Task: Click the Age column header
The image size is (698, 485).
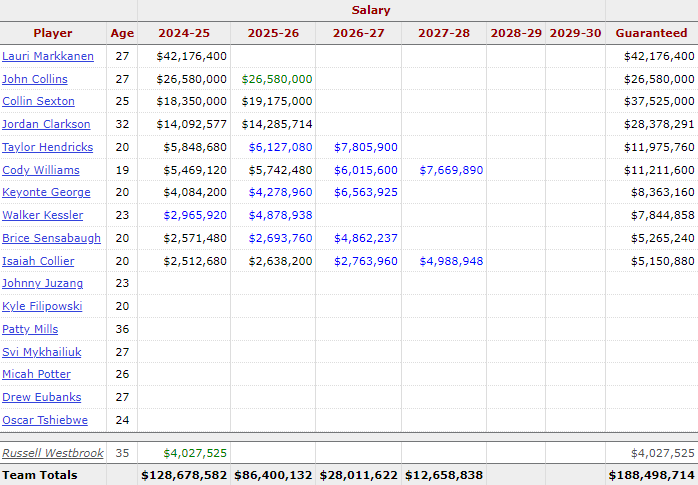Action: tap(122, 33)
